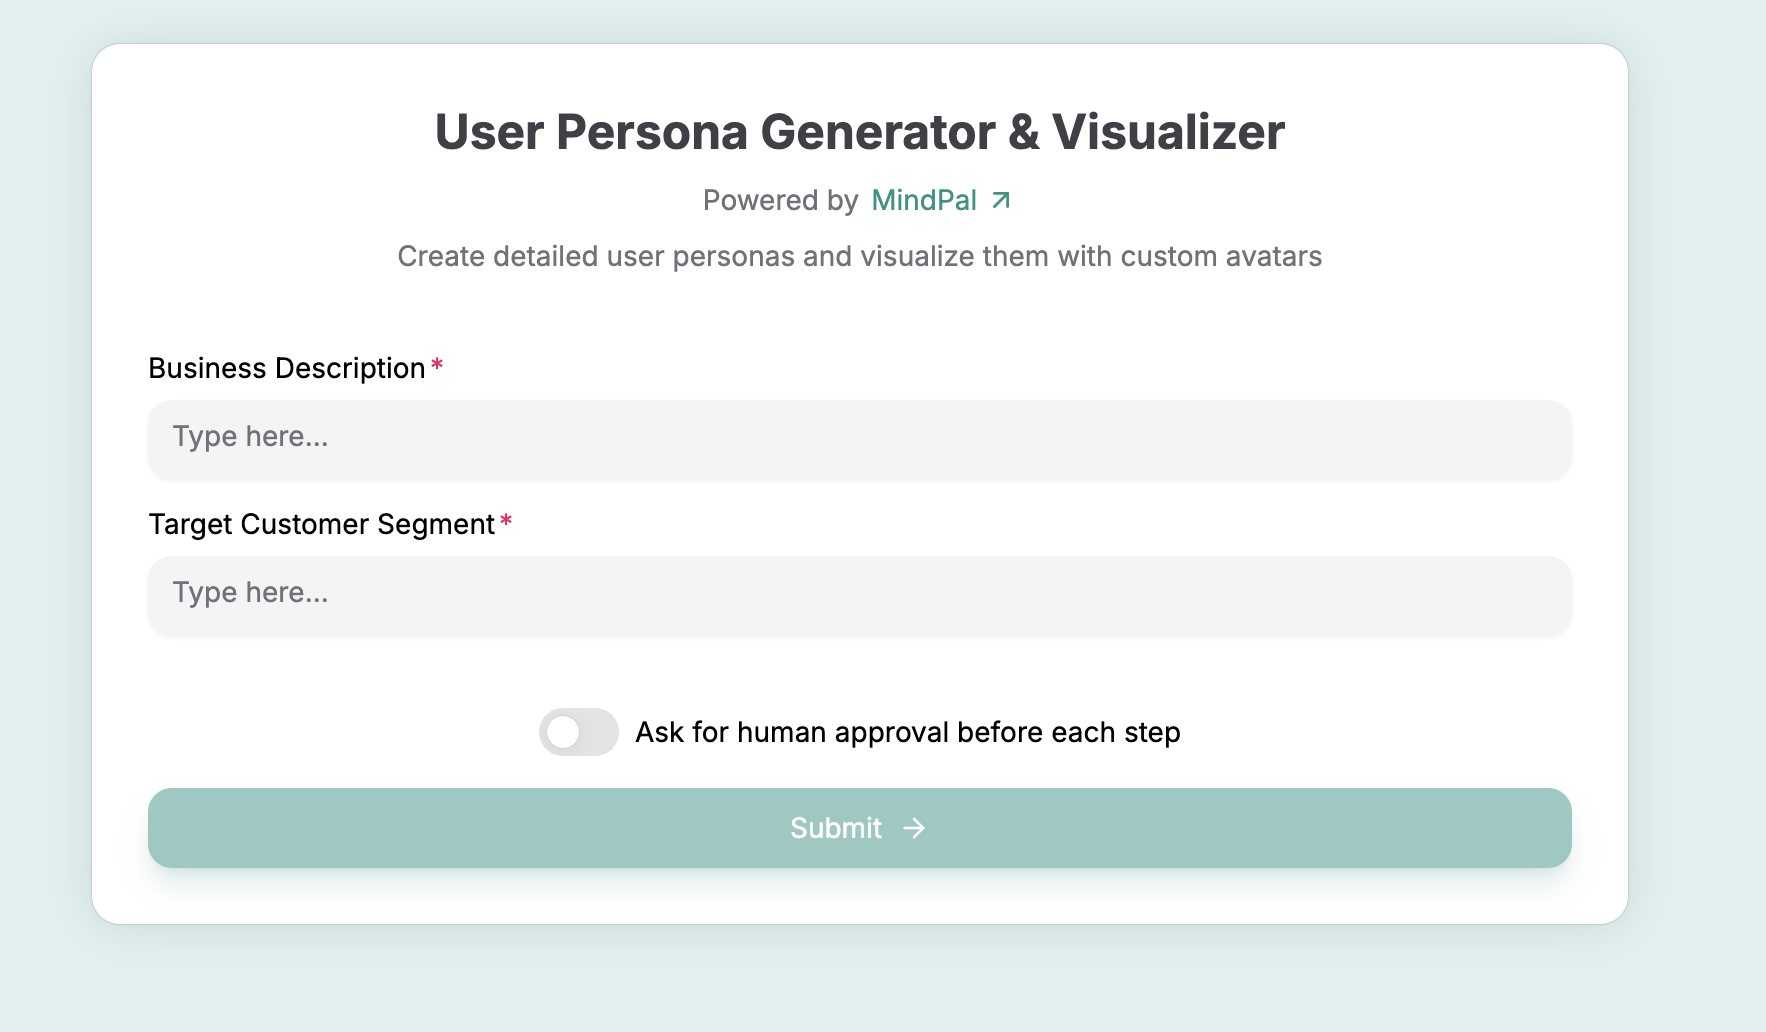Click the red asterisk beside Target Customer Segment
1766x1032 pixels.
[506, 522]
